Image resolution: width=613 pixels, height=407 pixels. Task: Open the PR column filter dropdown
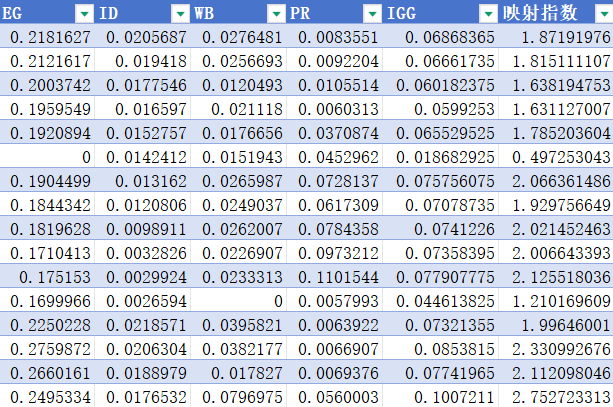(x=372, y=13)
